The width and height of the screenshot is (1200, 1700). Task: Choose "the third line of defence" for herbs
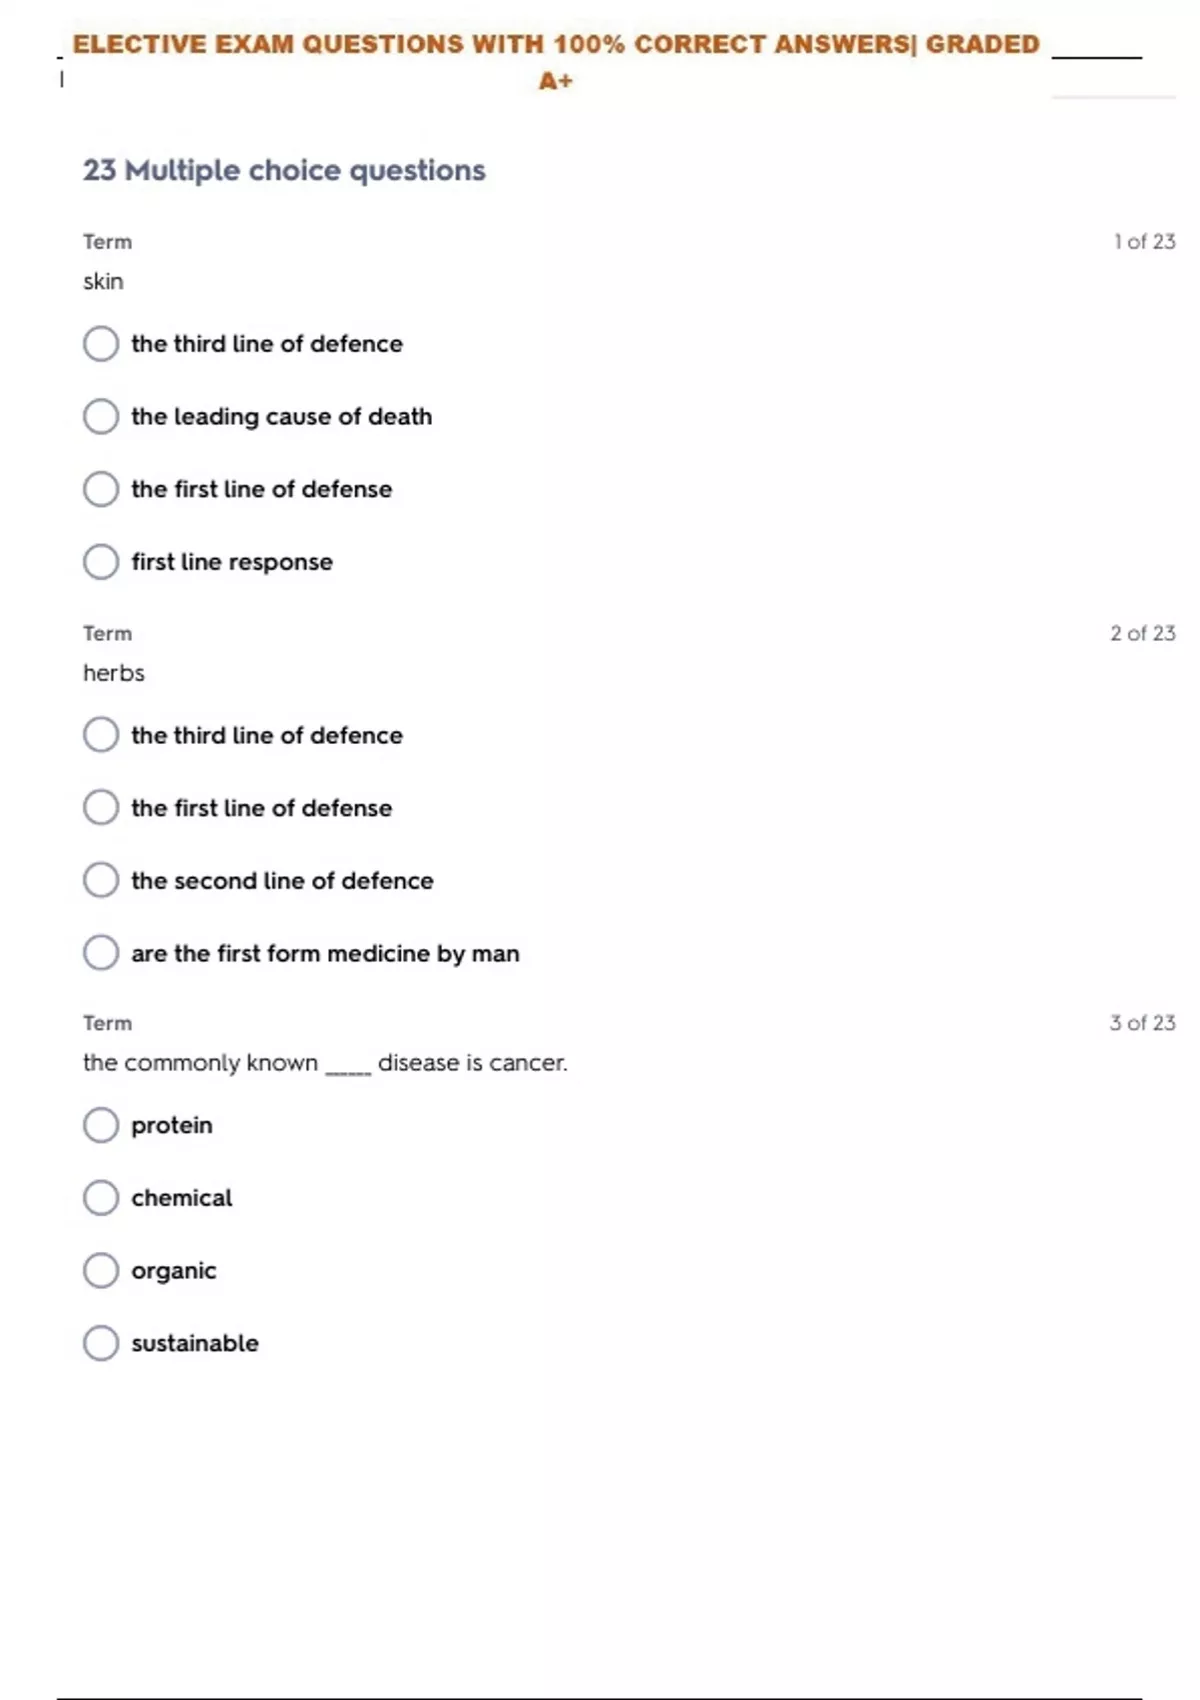tap(101, 735)
